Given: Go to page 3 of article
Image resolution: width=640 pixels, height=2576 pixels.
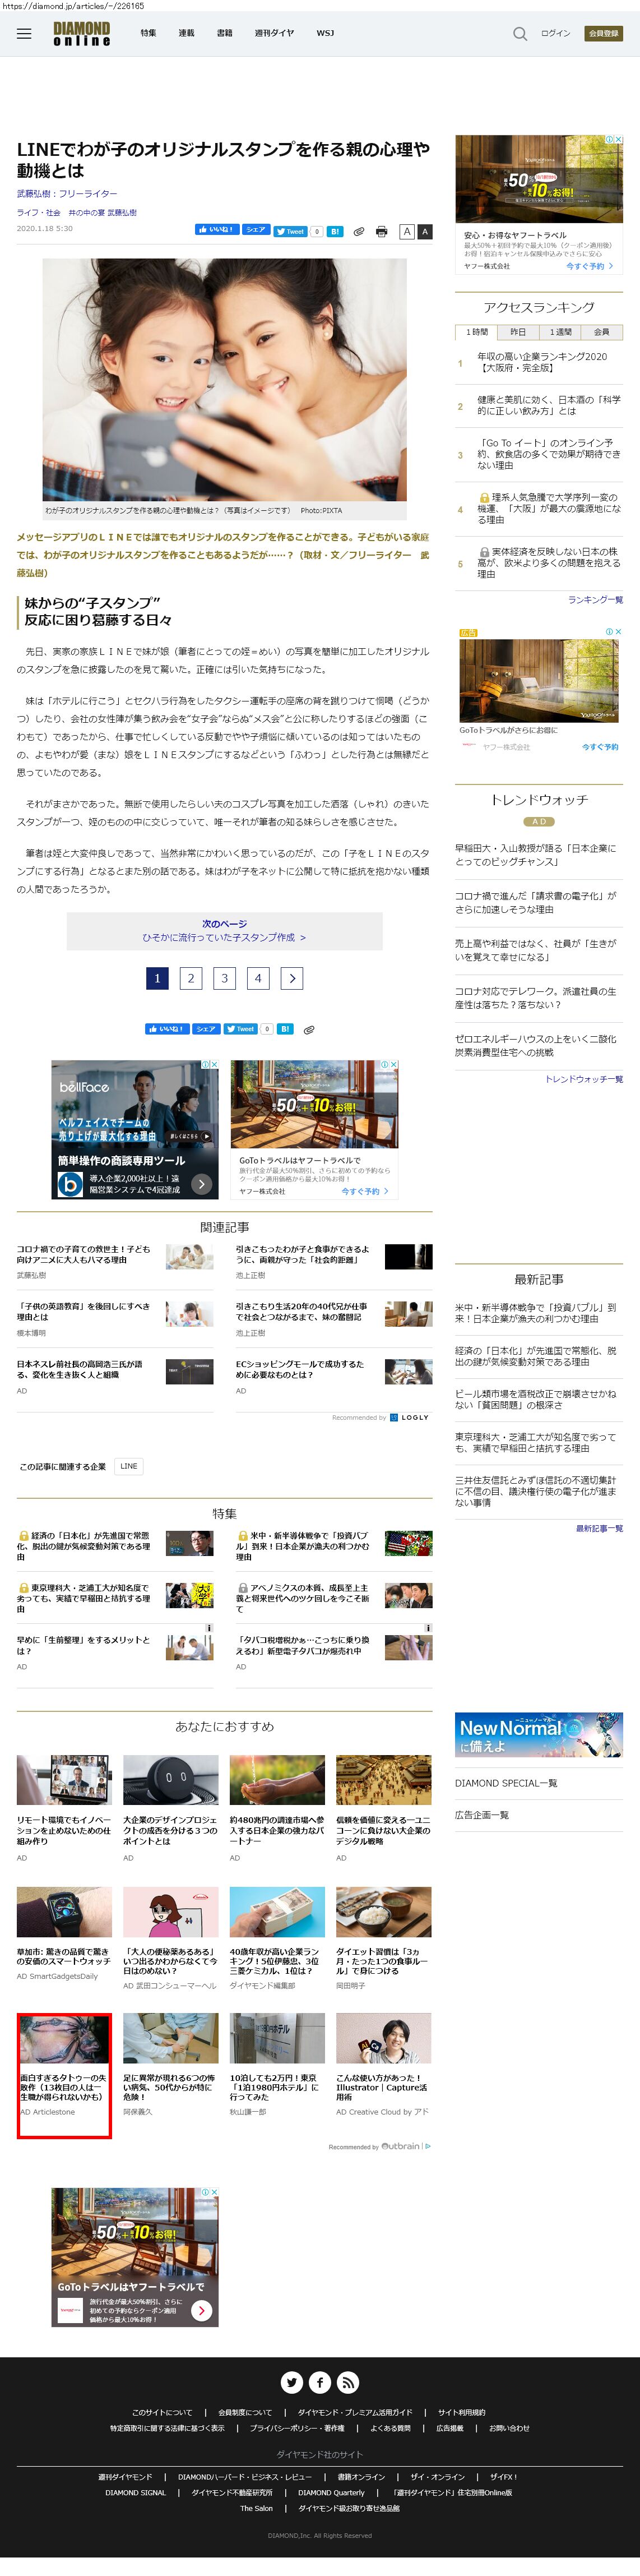Looking at the screenshot, I should pyautogui.click(x=224, y=978).
